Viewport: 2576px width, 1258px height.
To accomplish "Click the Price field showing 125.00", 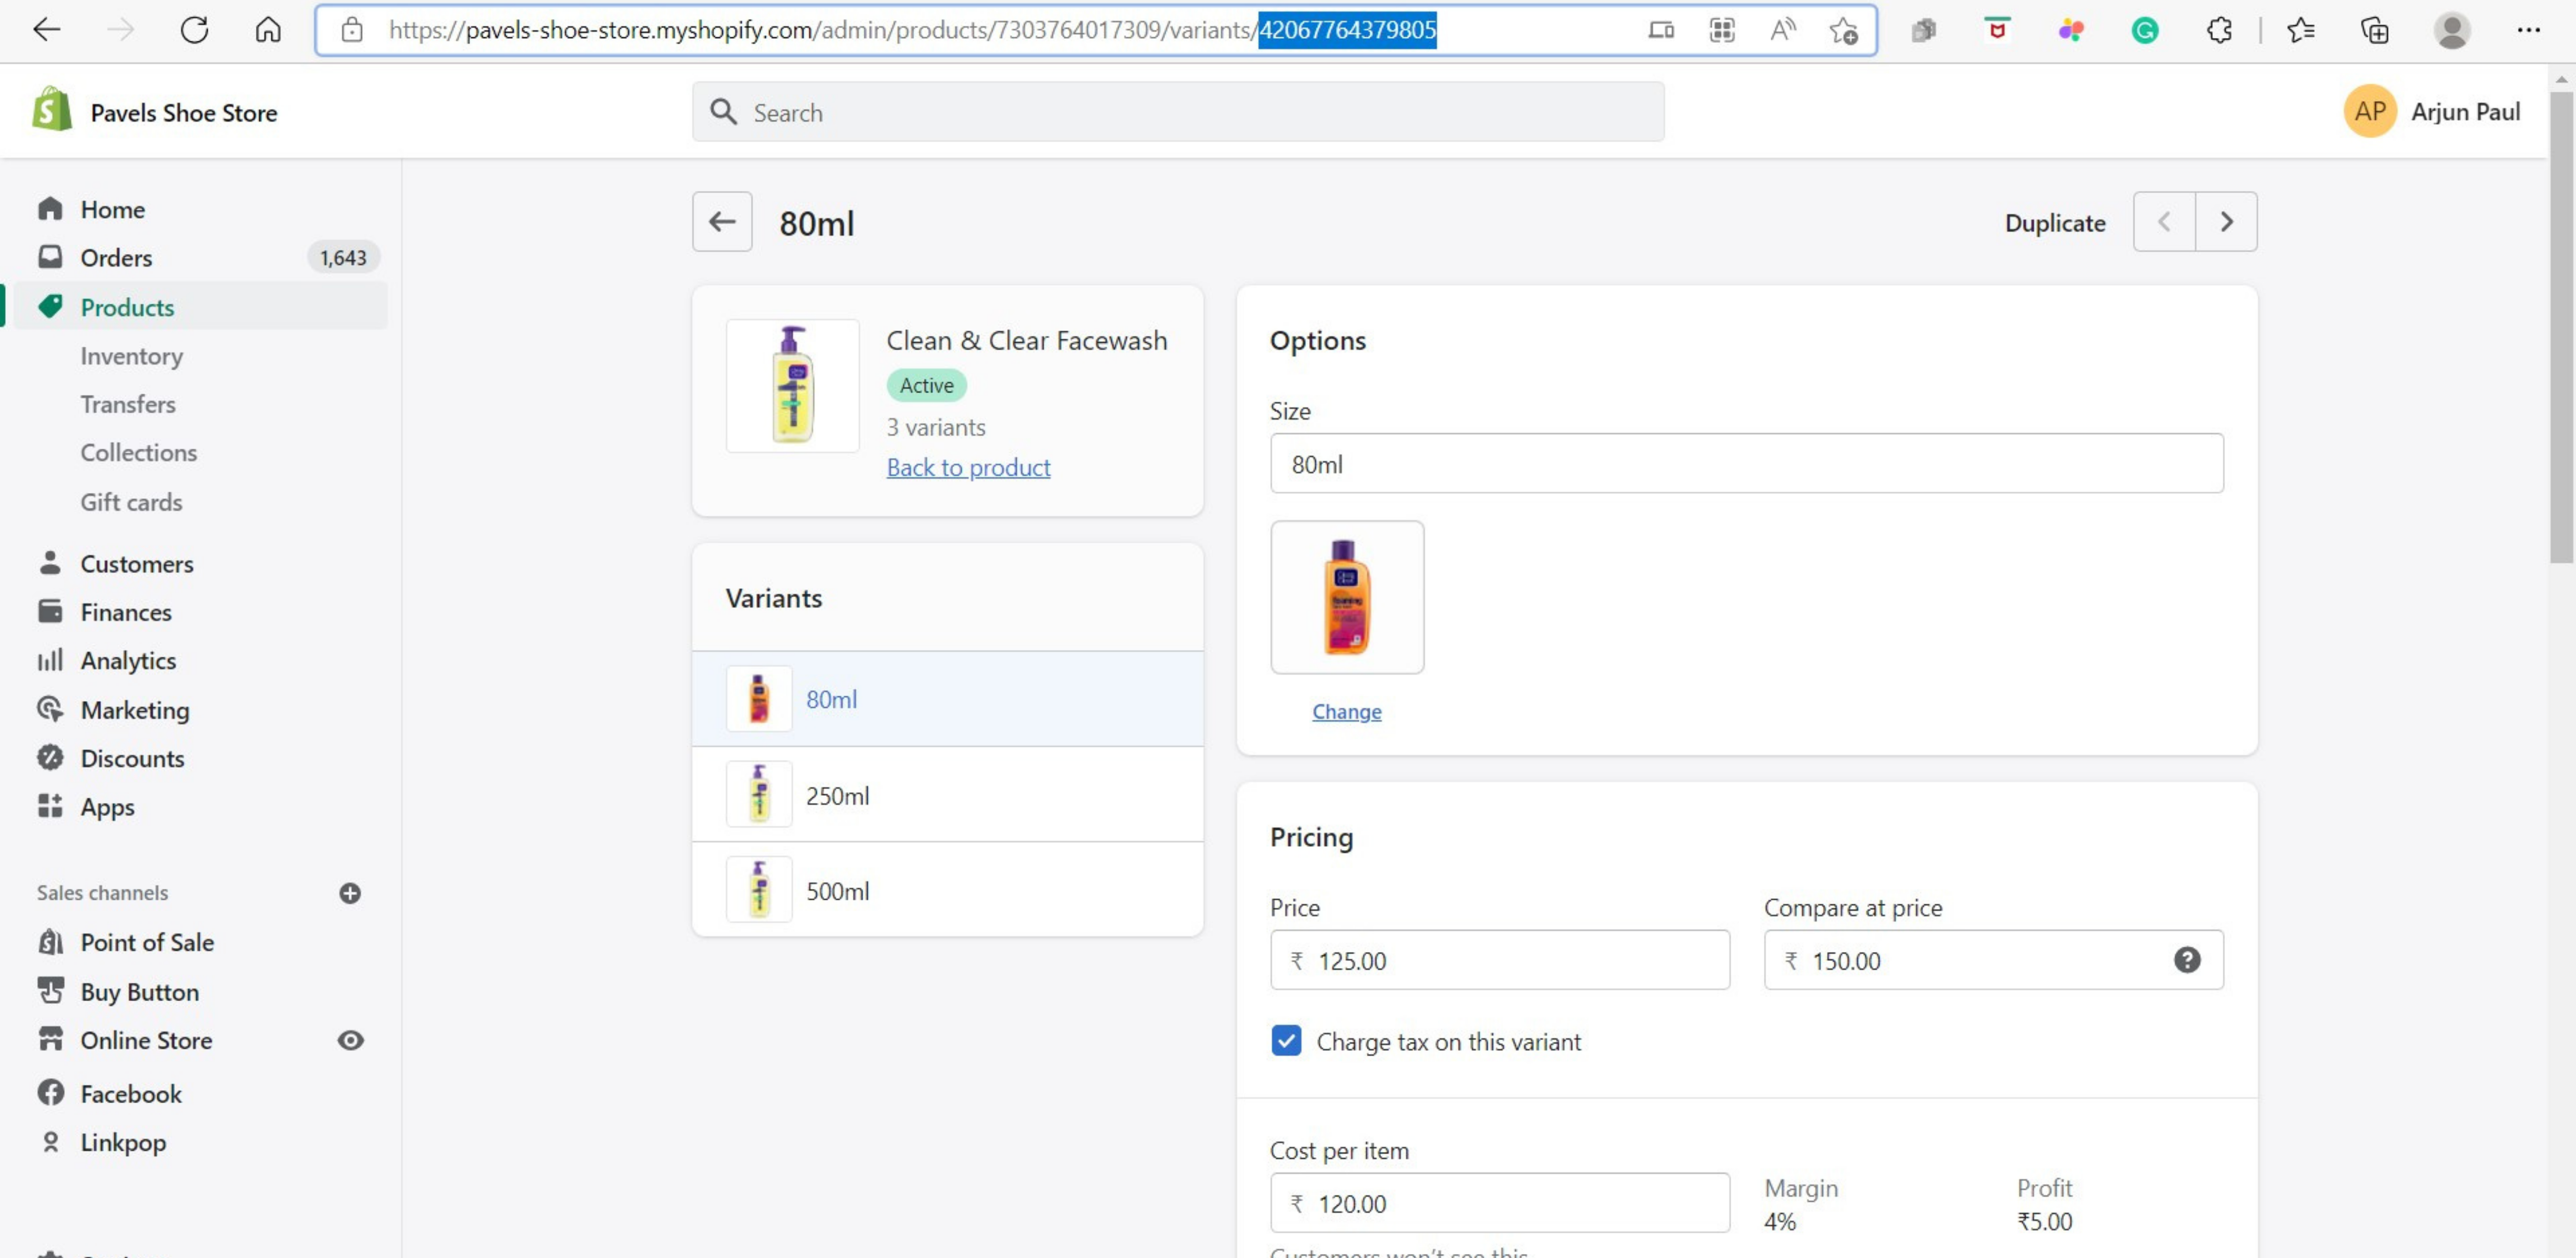I will click(1499, 960).
